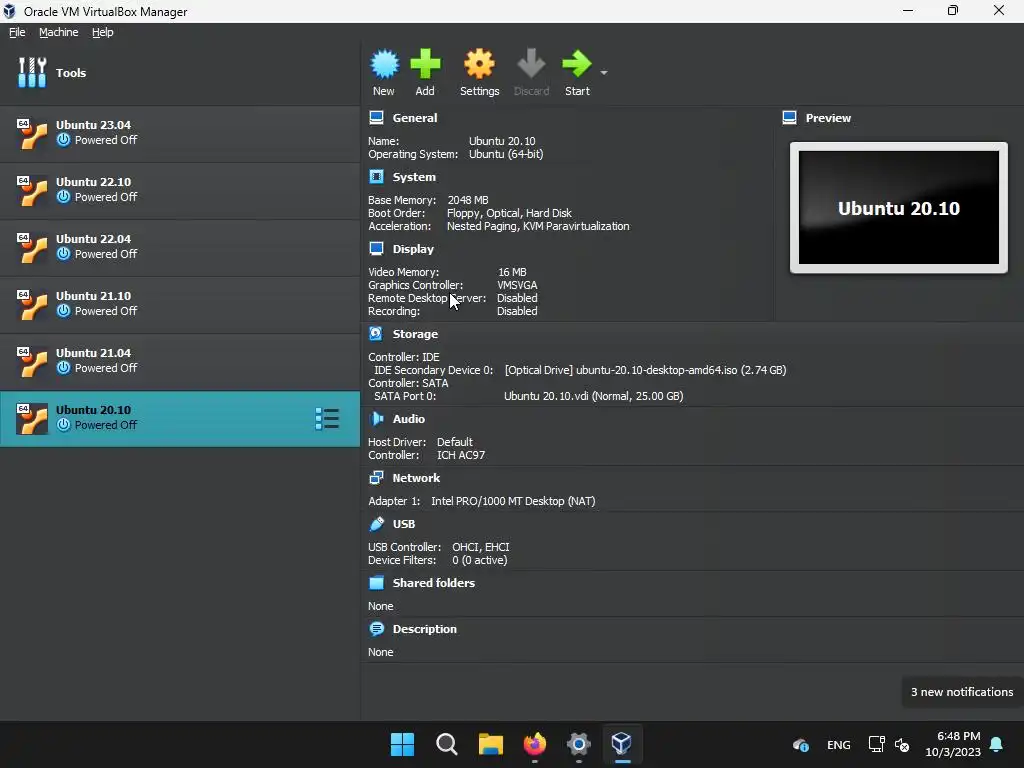The image size is (1024, 768).
Task: Click the ICH AC97 audio controller value
Action: point(461,455)
